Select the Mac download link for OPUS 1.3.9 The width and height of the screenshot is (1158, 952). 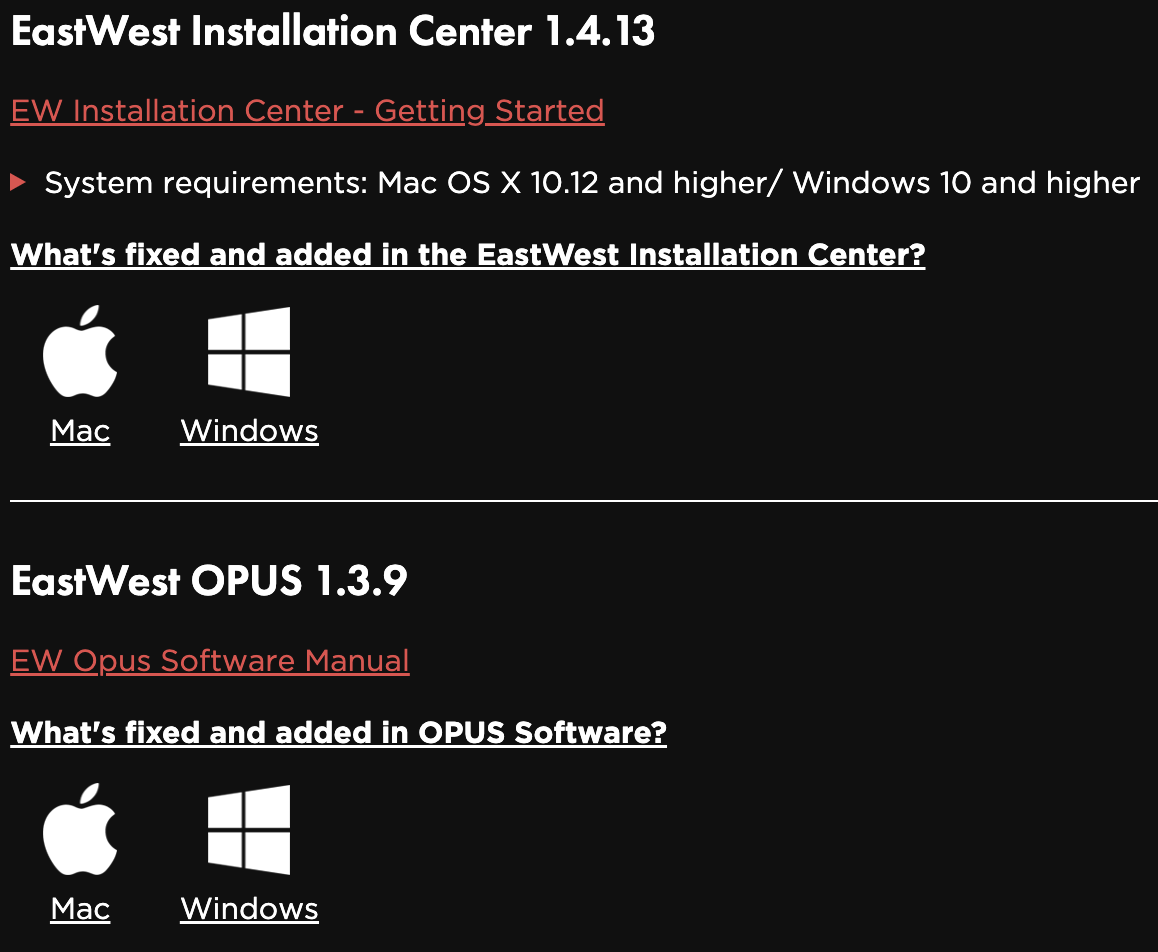click(79, 908)
